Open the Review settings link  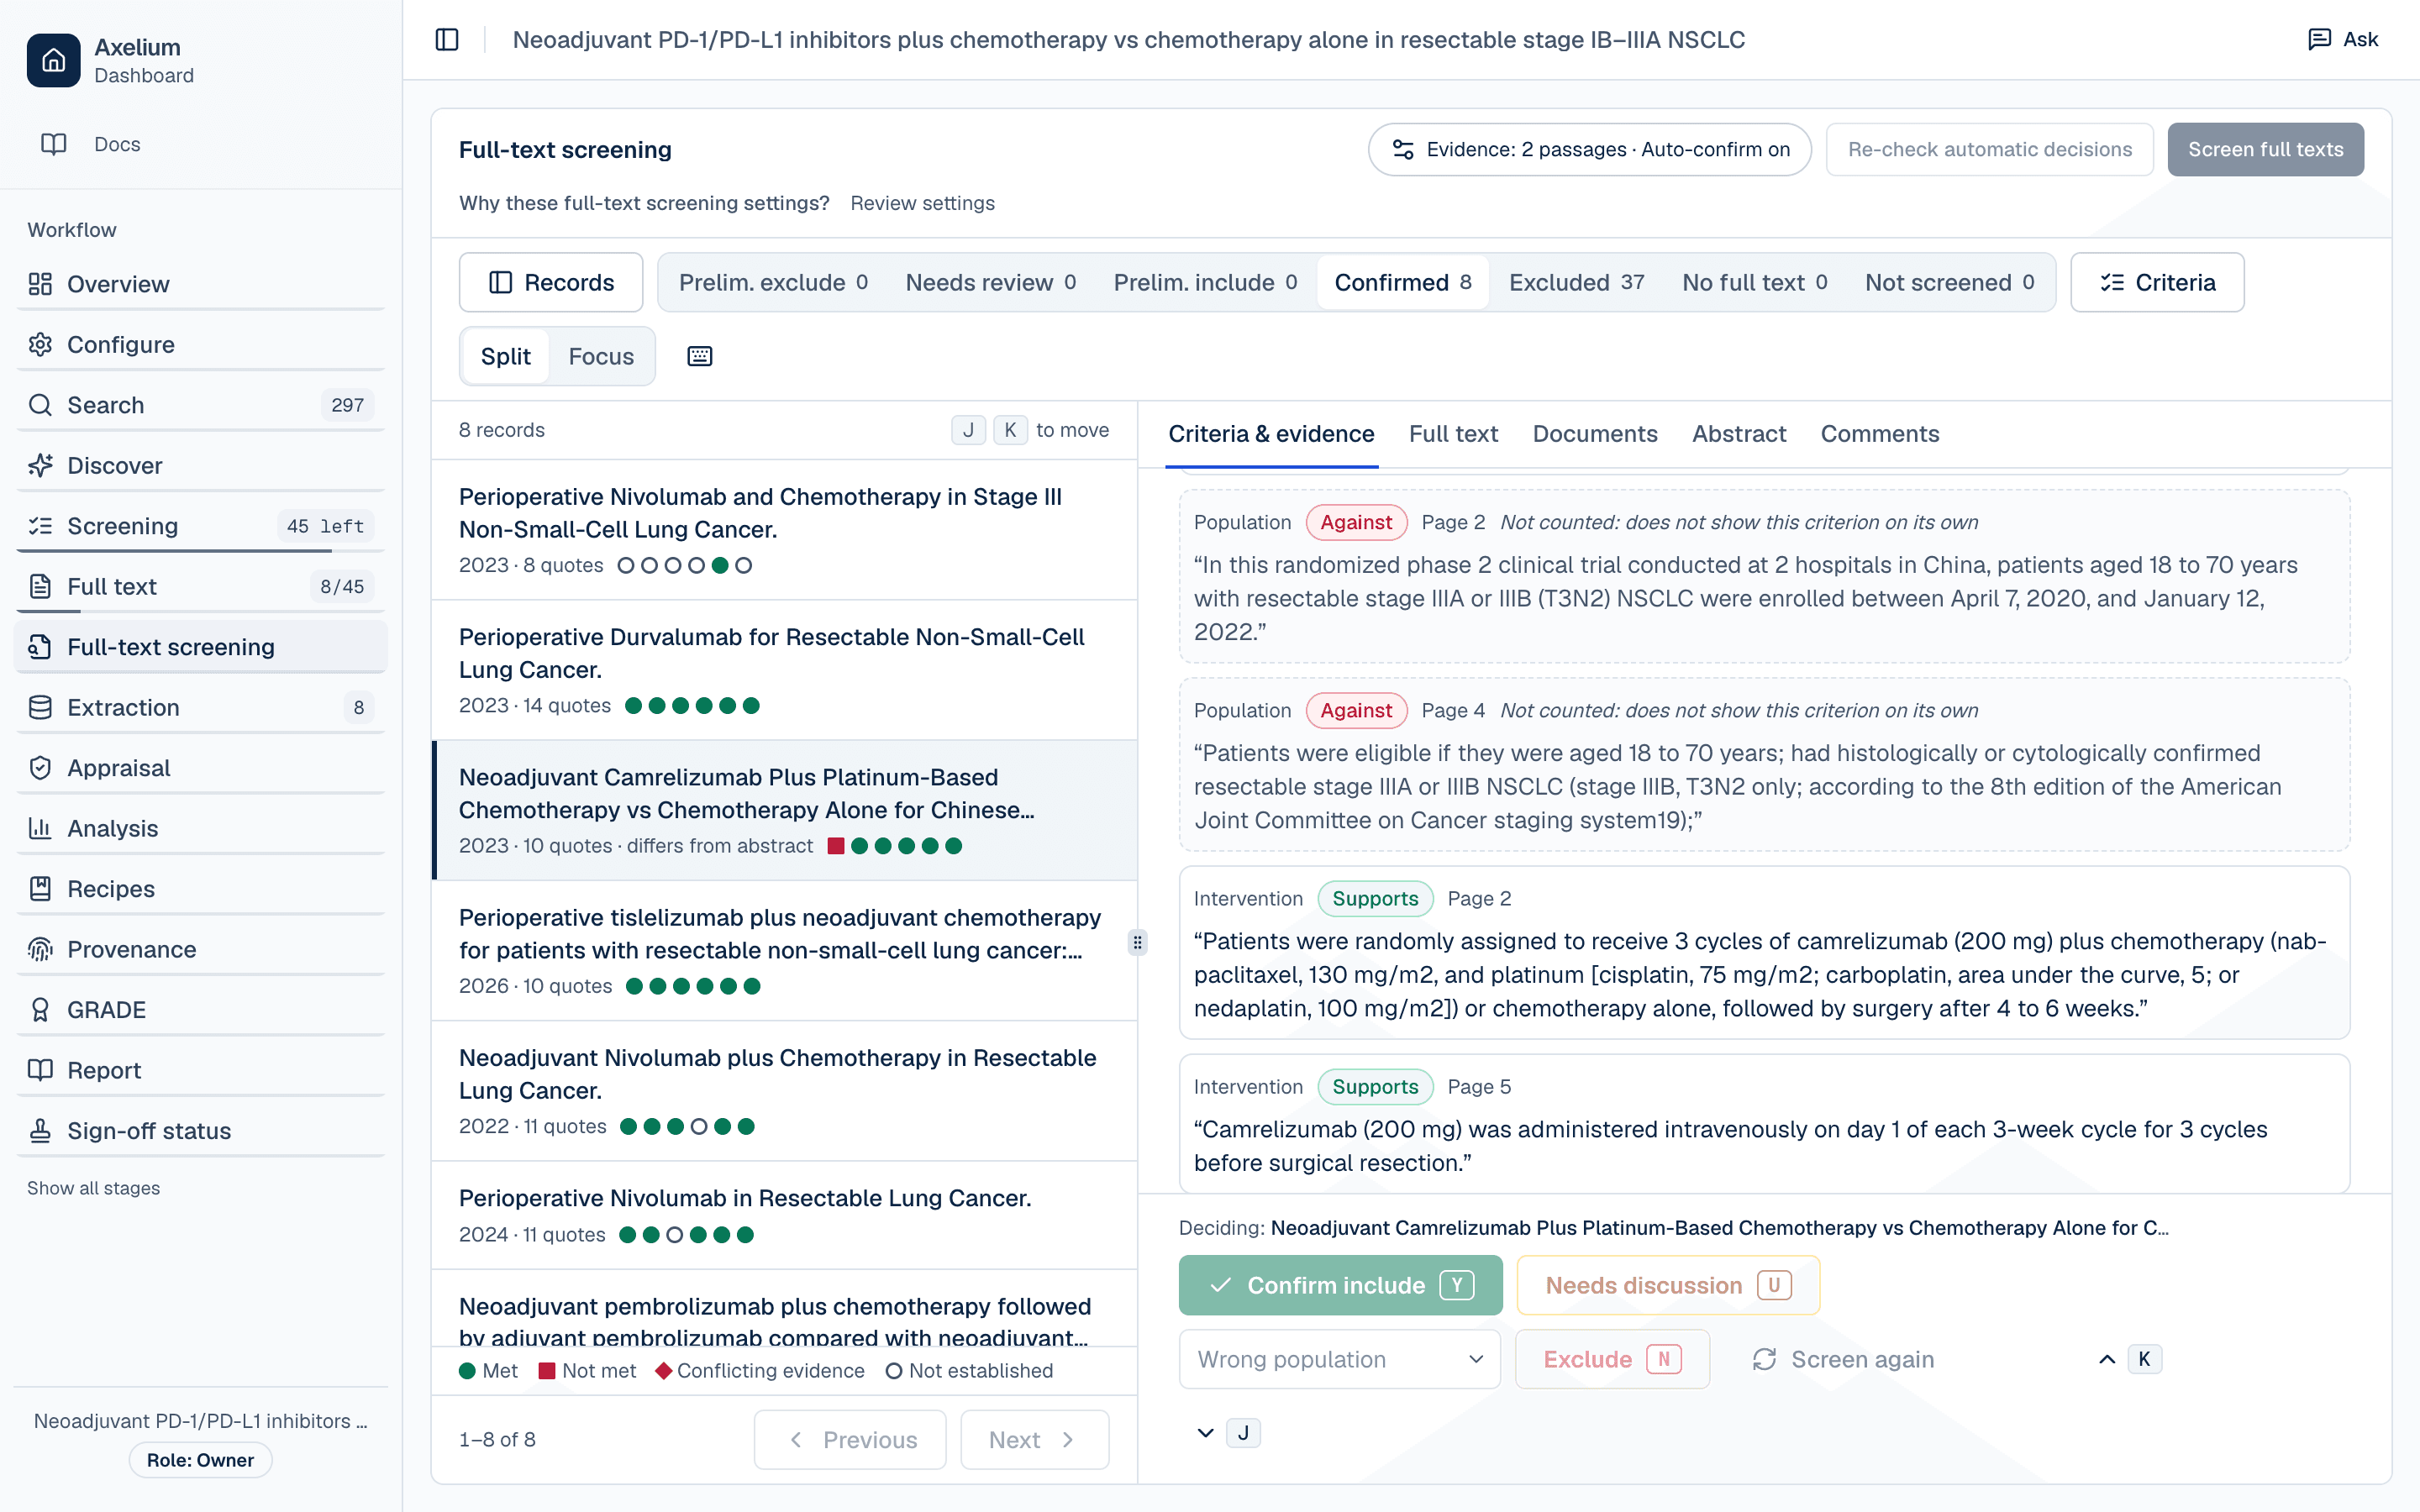click(x=922, y=203)
